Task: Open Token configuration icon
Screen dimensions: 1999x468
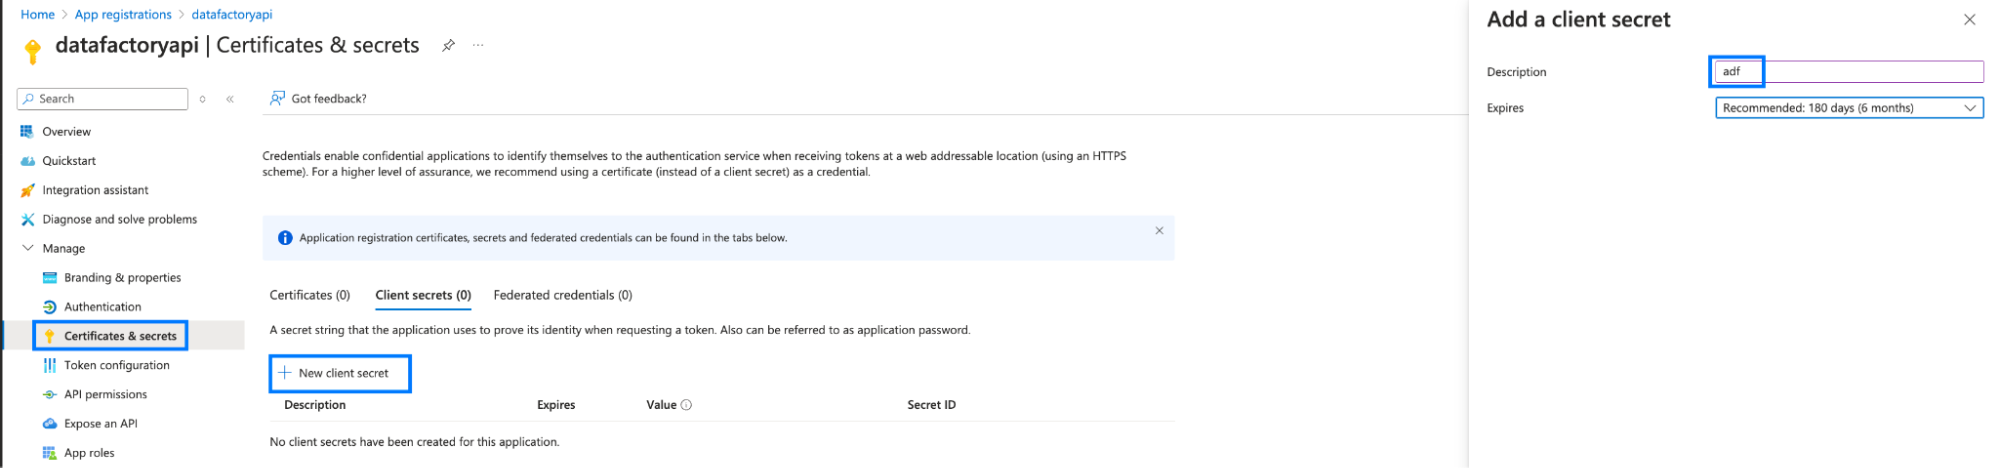Action: [49, 365]
